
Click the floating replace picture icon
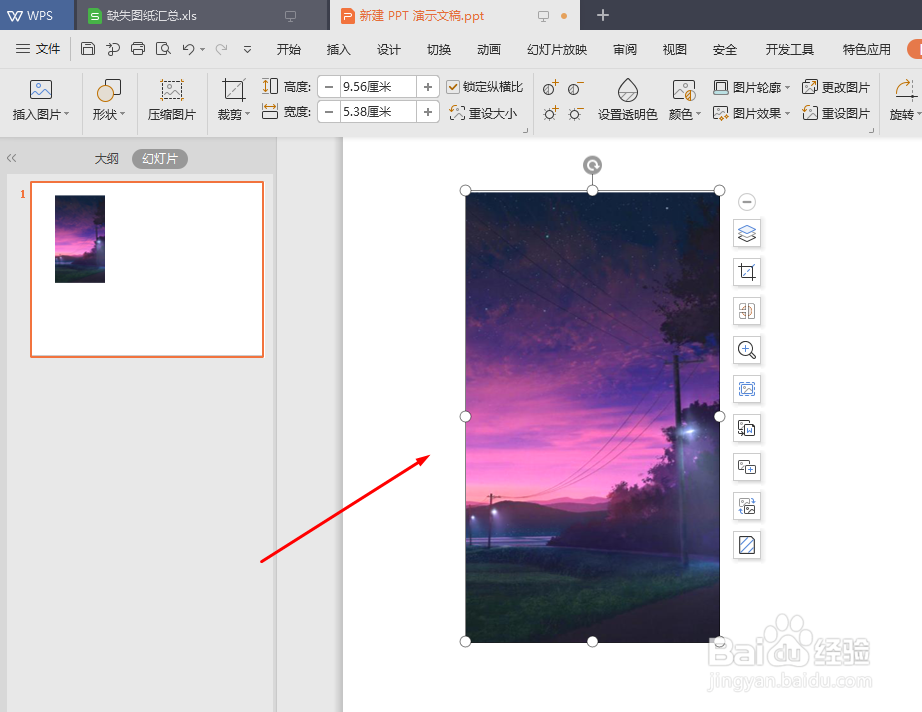click(747, 506)
